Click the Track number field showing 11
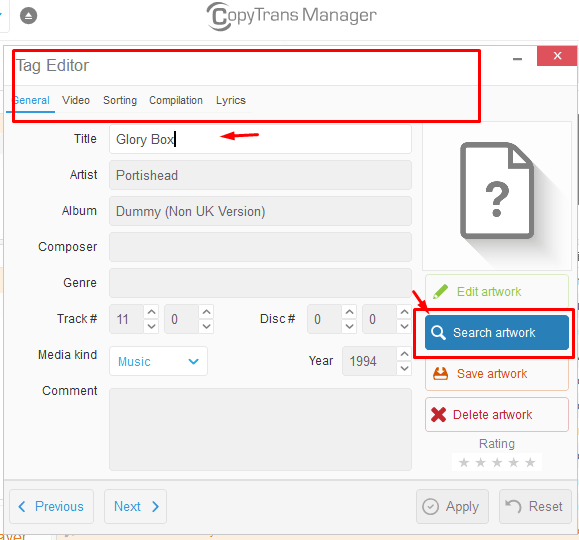The image size is (579, 540). (x=127, y=319)
